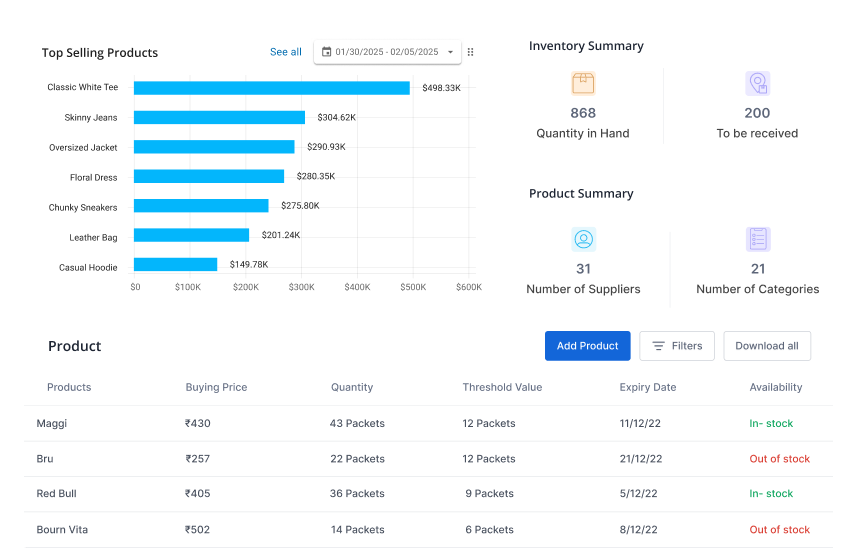Screen dimensions: 862x548
Task: Click the filter lines icon
Action: [658, 346]
